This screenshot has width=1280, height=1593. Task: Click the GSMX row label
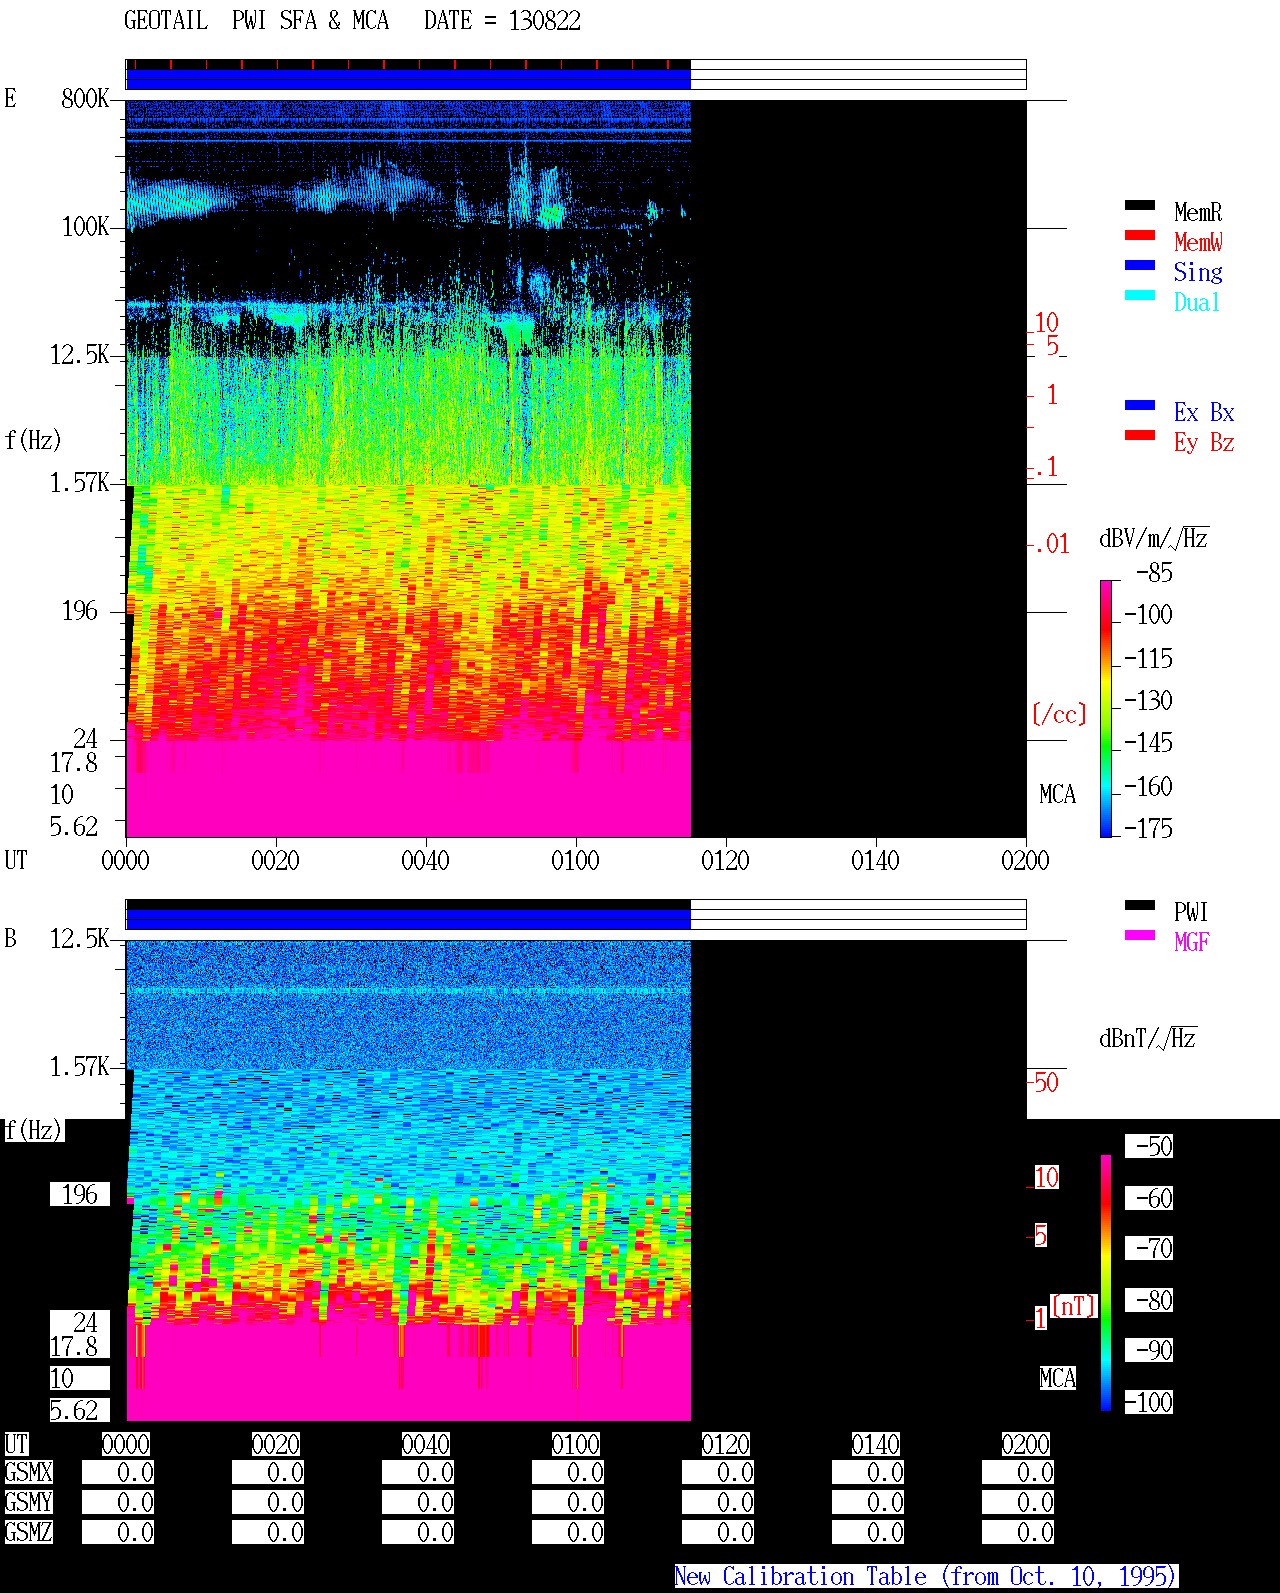[28, 1472]
